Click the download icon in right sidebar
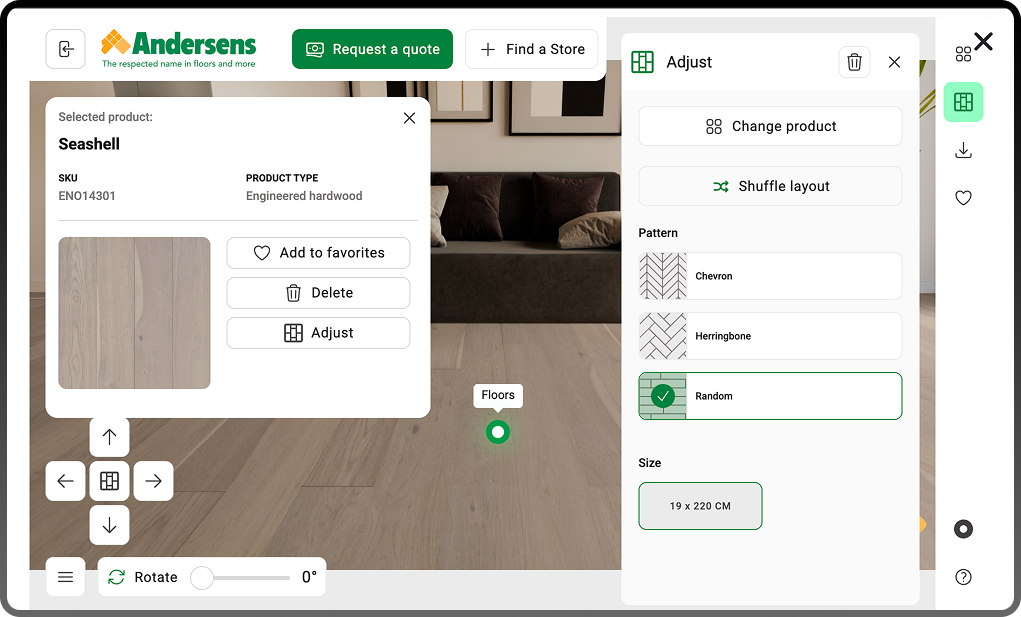 pyautogui.click(x=963, y=150)
